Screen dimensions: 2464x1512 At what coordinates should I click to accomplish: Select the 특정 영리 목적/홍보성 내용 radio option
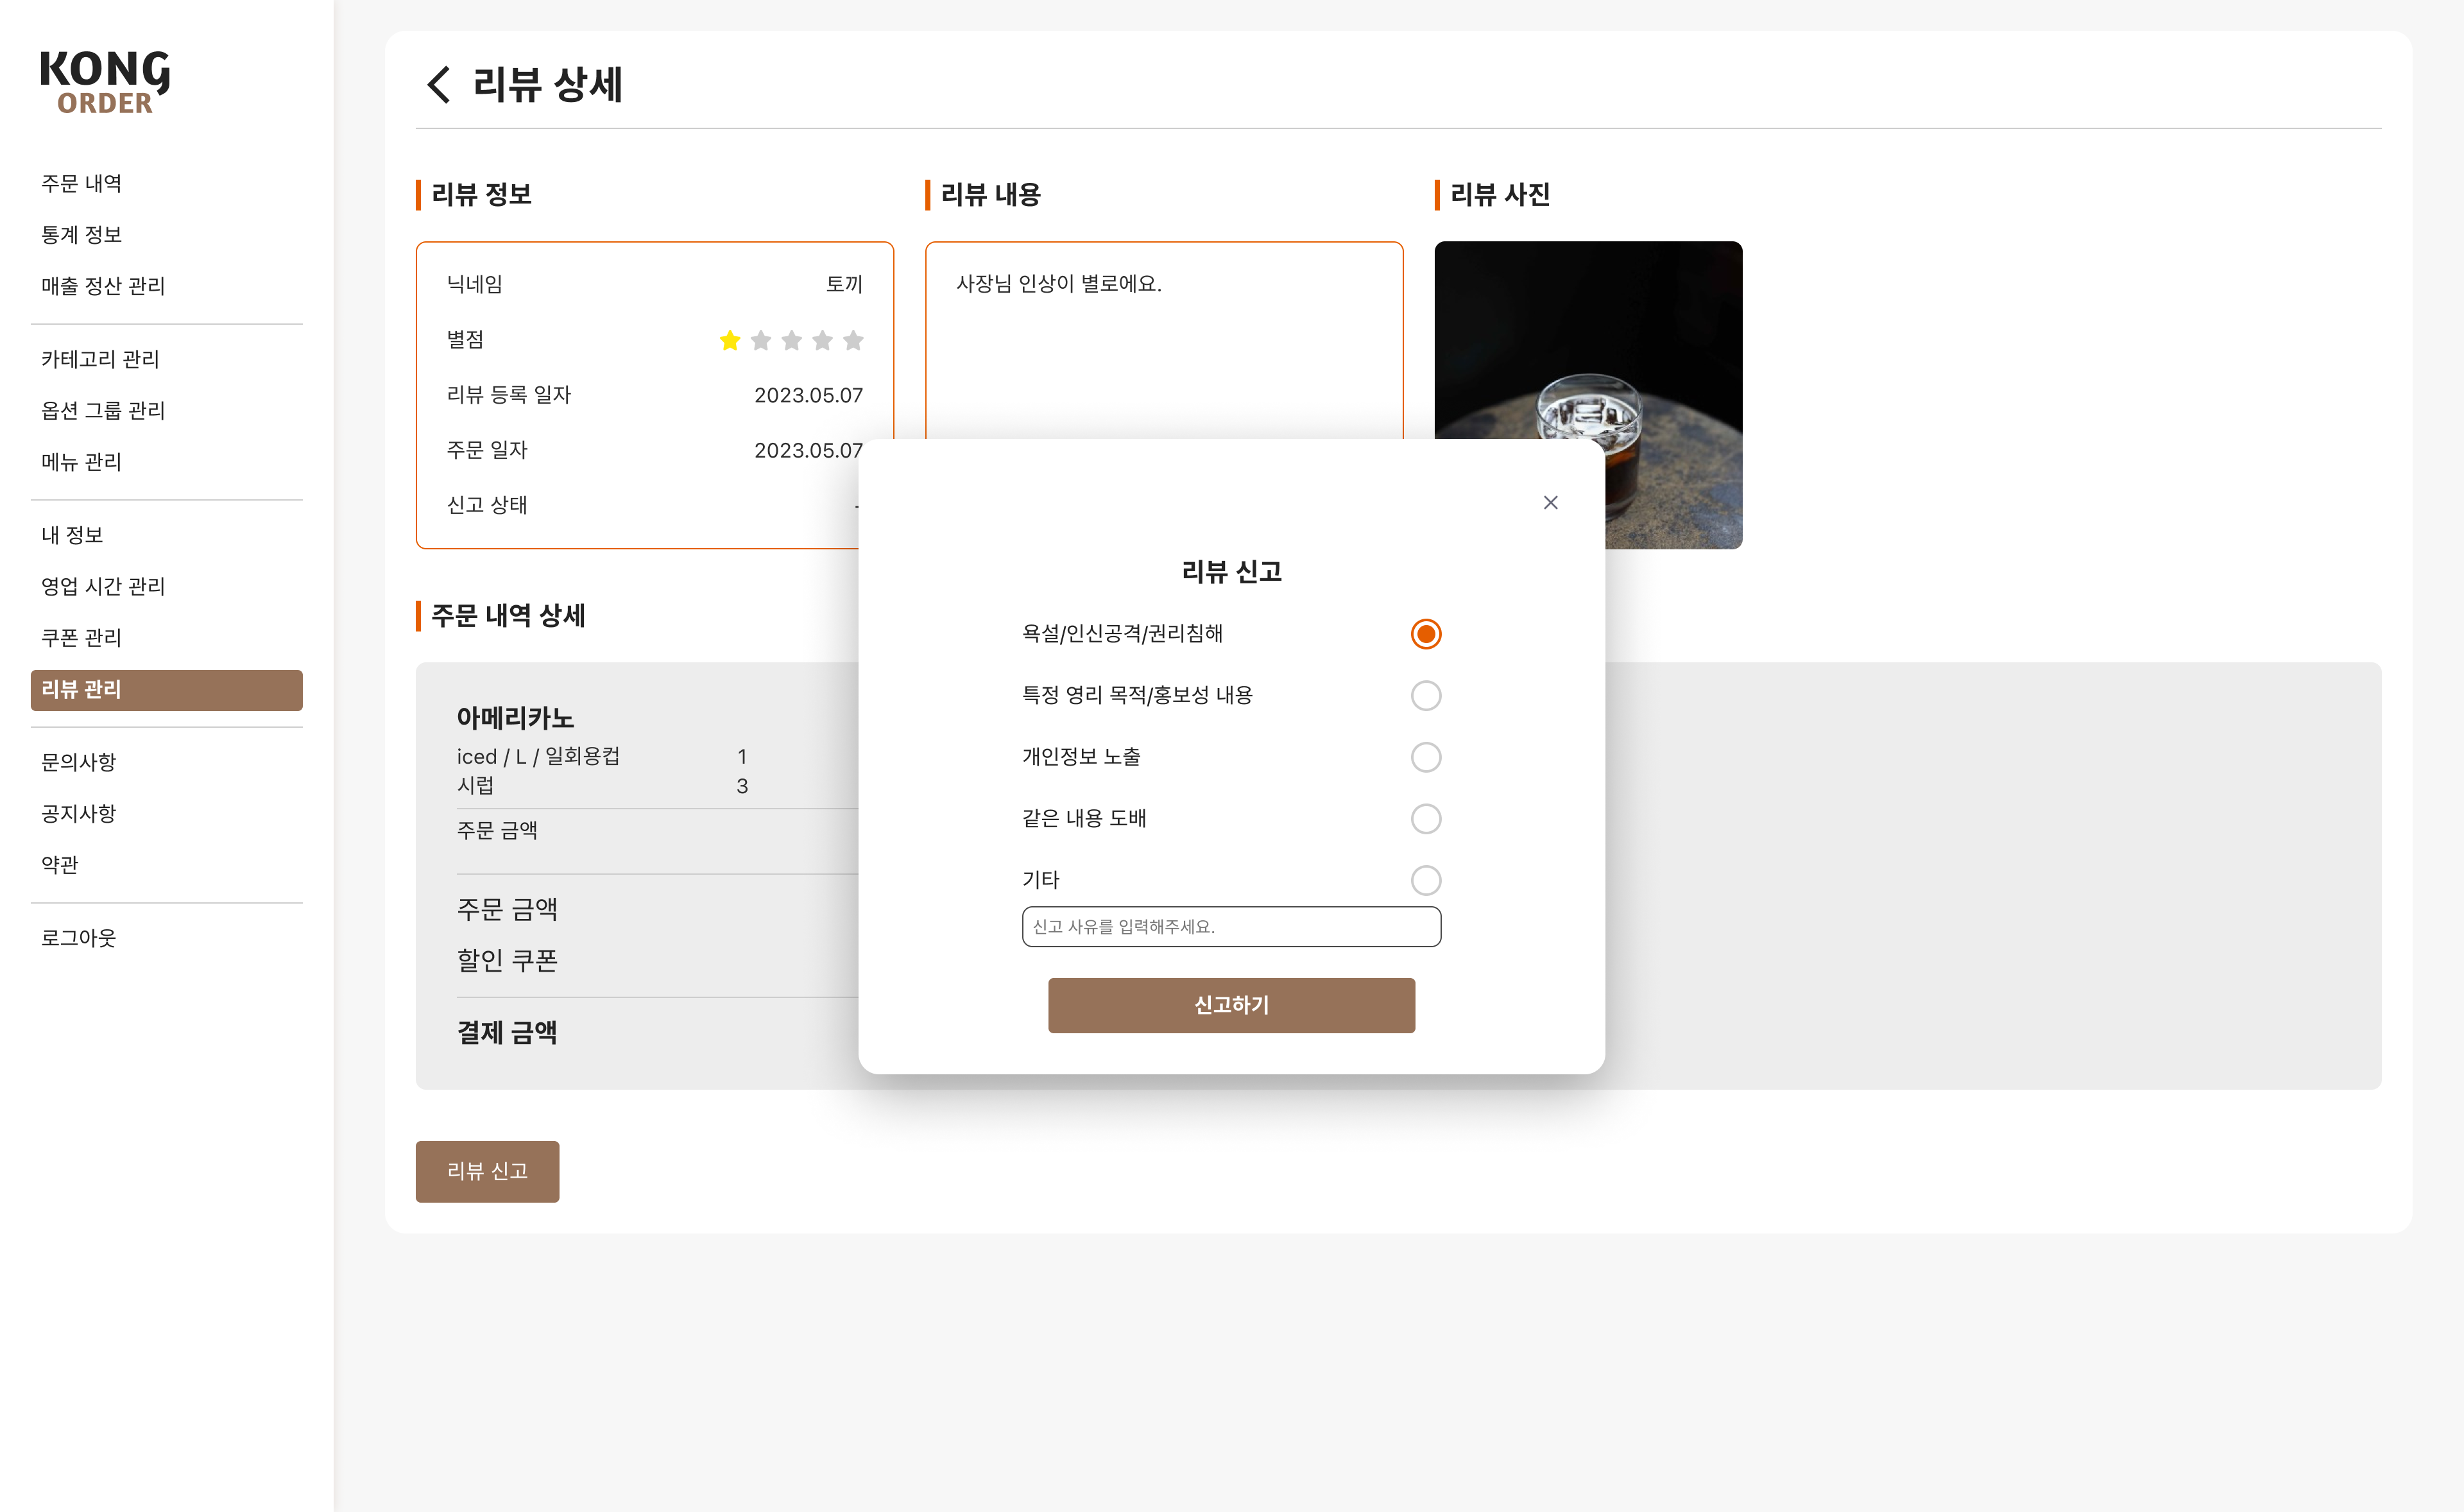pyautogui.click(x=1425, y=695)
